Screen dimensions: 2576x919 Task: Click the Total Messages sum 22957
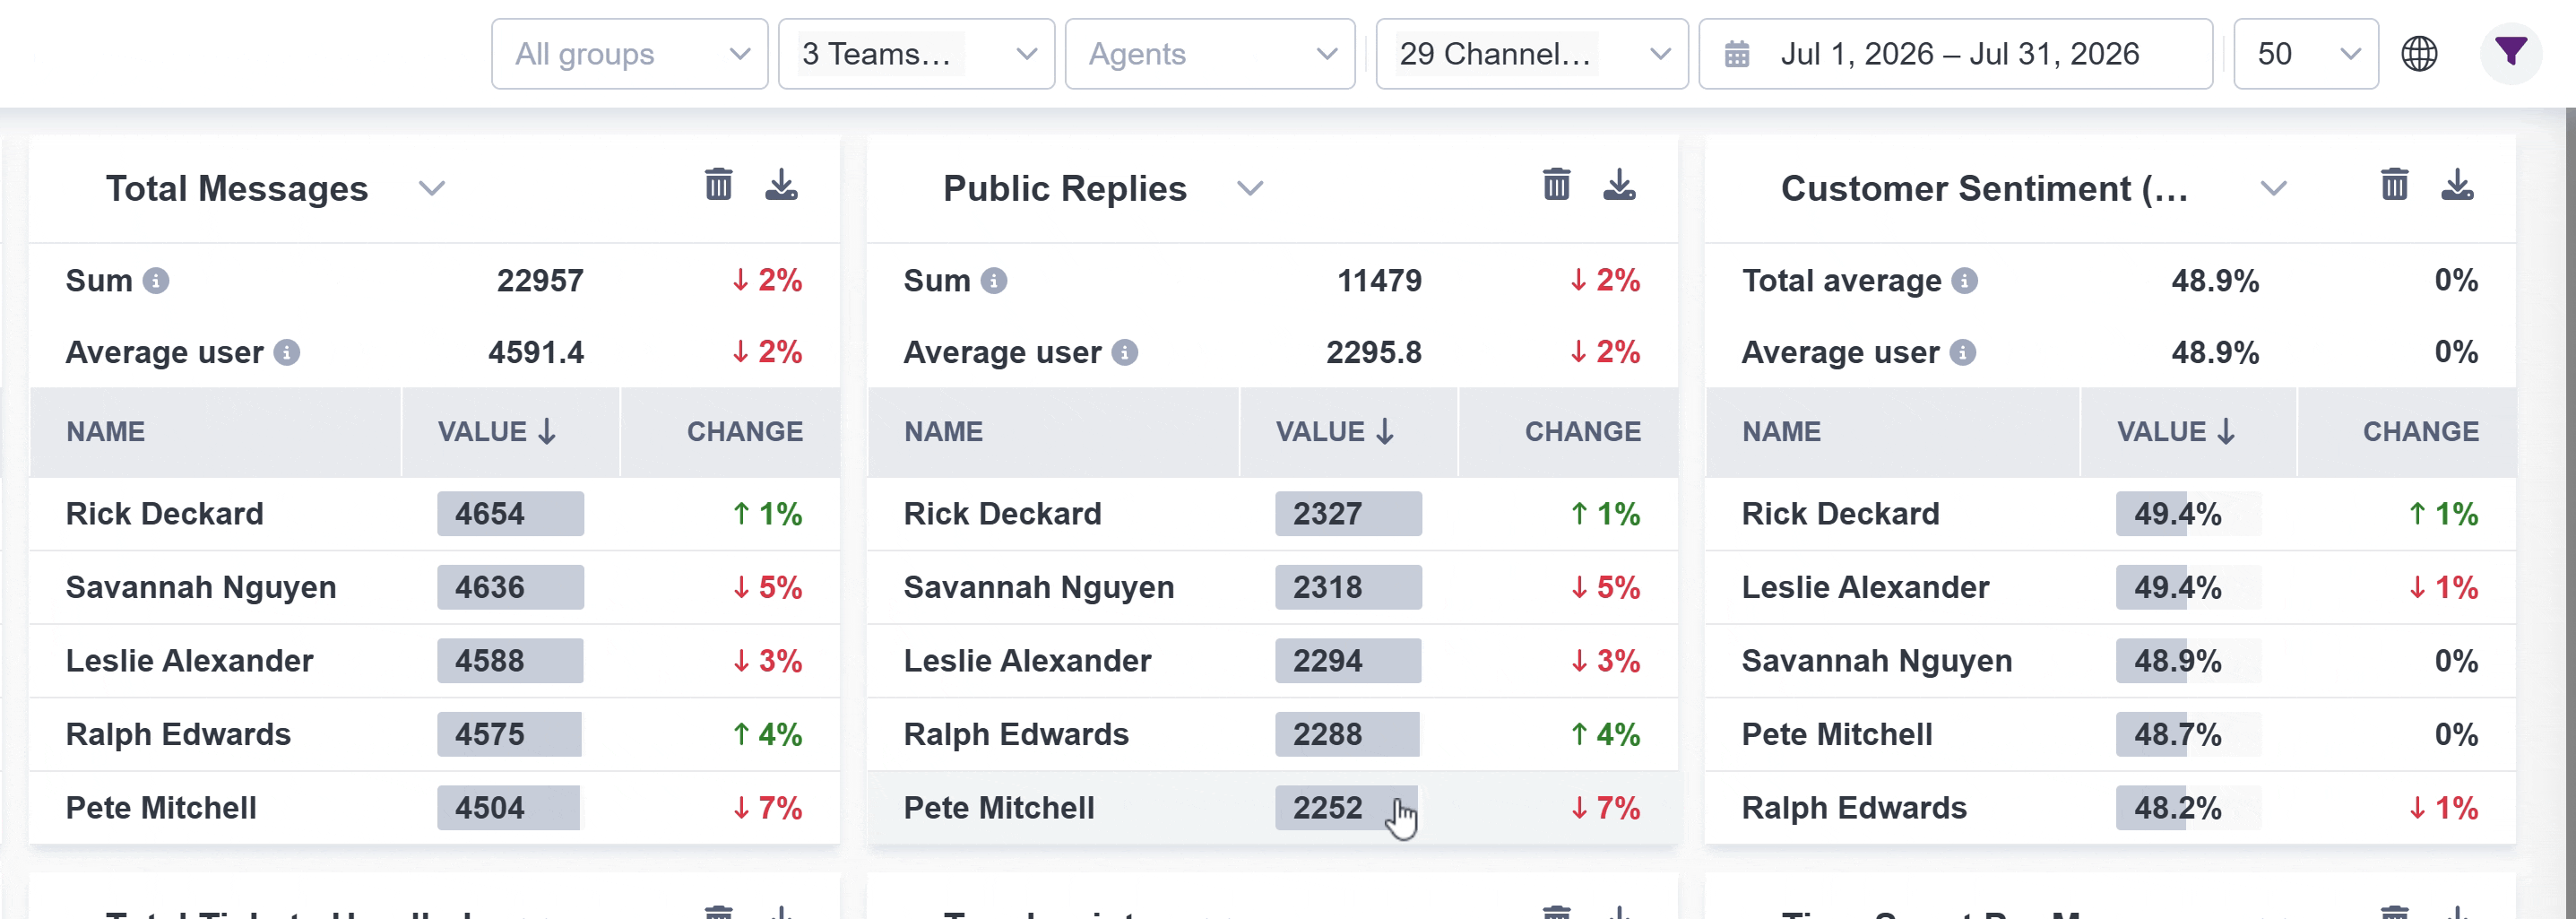click(540, 281)
